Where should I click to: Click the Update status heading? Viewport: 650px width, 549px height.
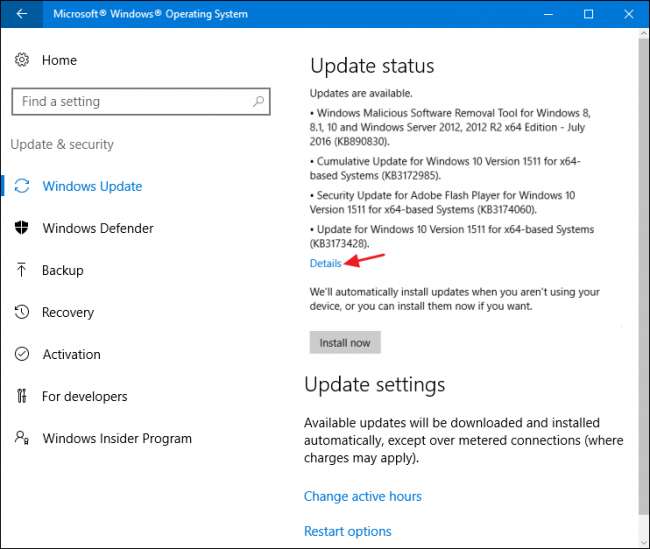372,66
